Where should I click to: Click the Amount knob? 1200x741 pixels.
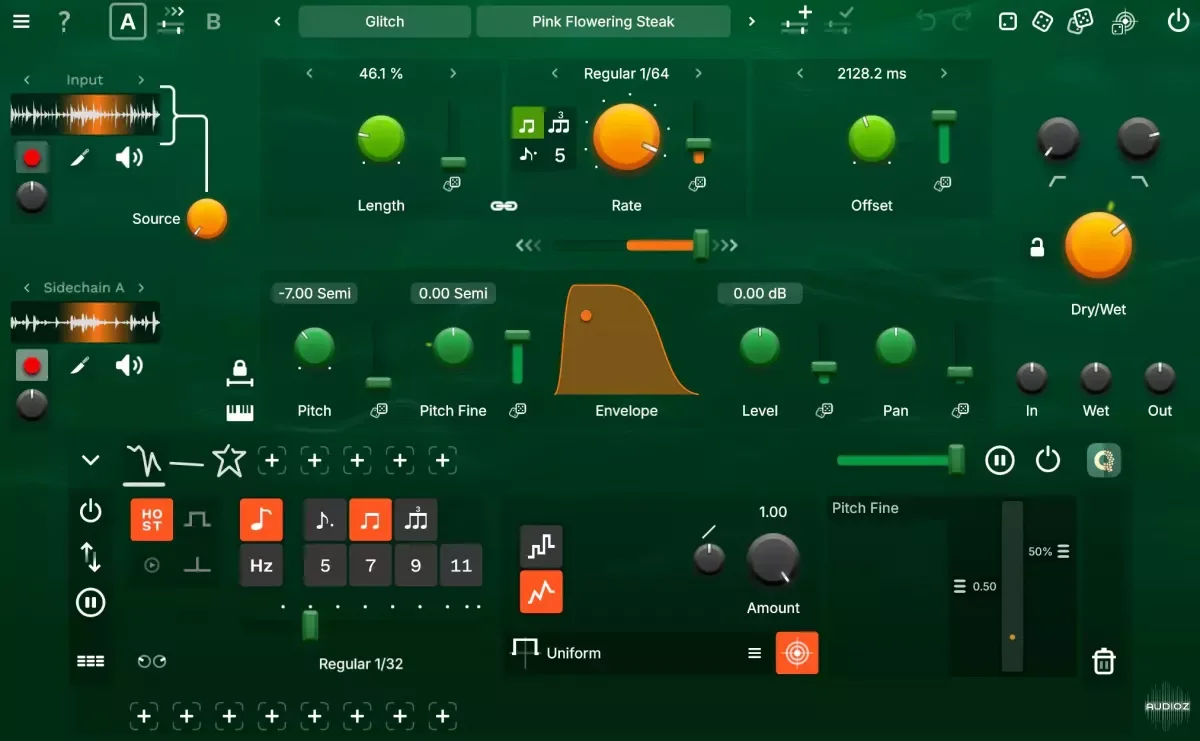point(773,559)
